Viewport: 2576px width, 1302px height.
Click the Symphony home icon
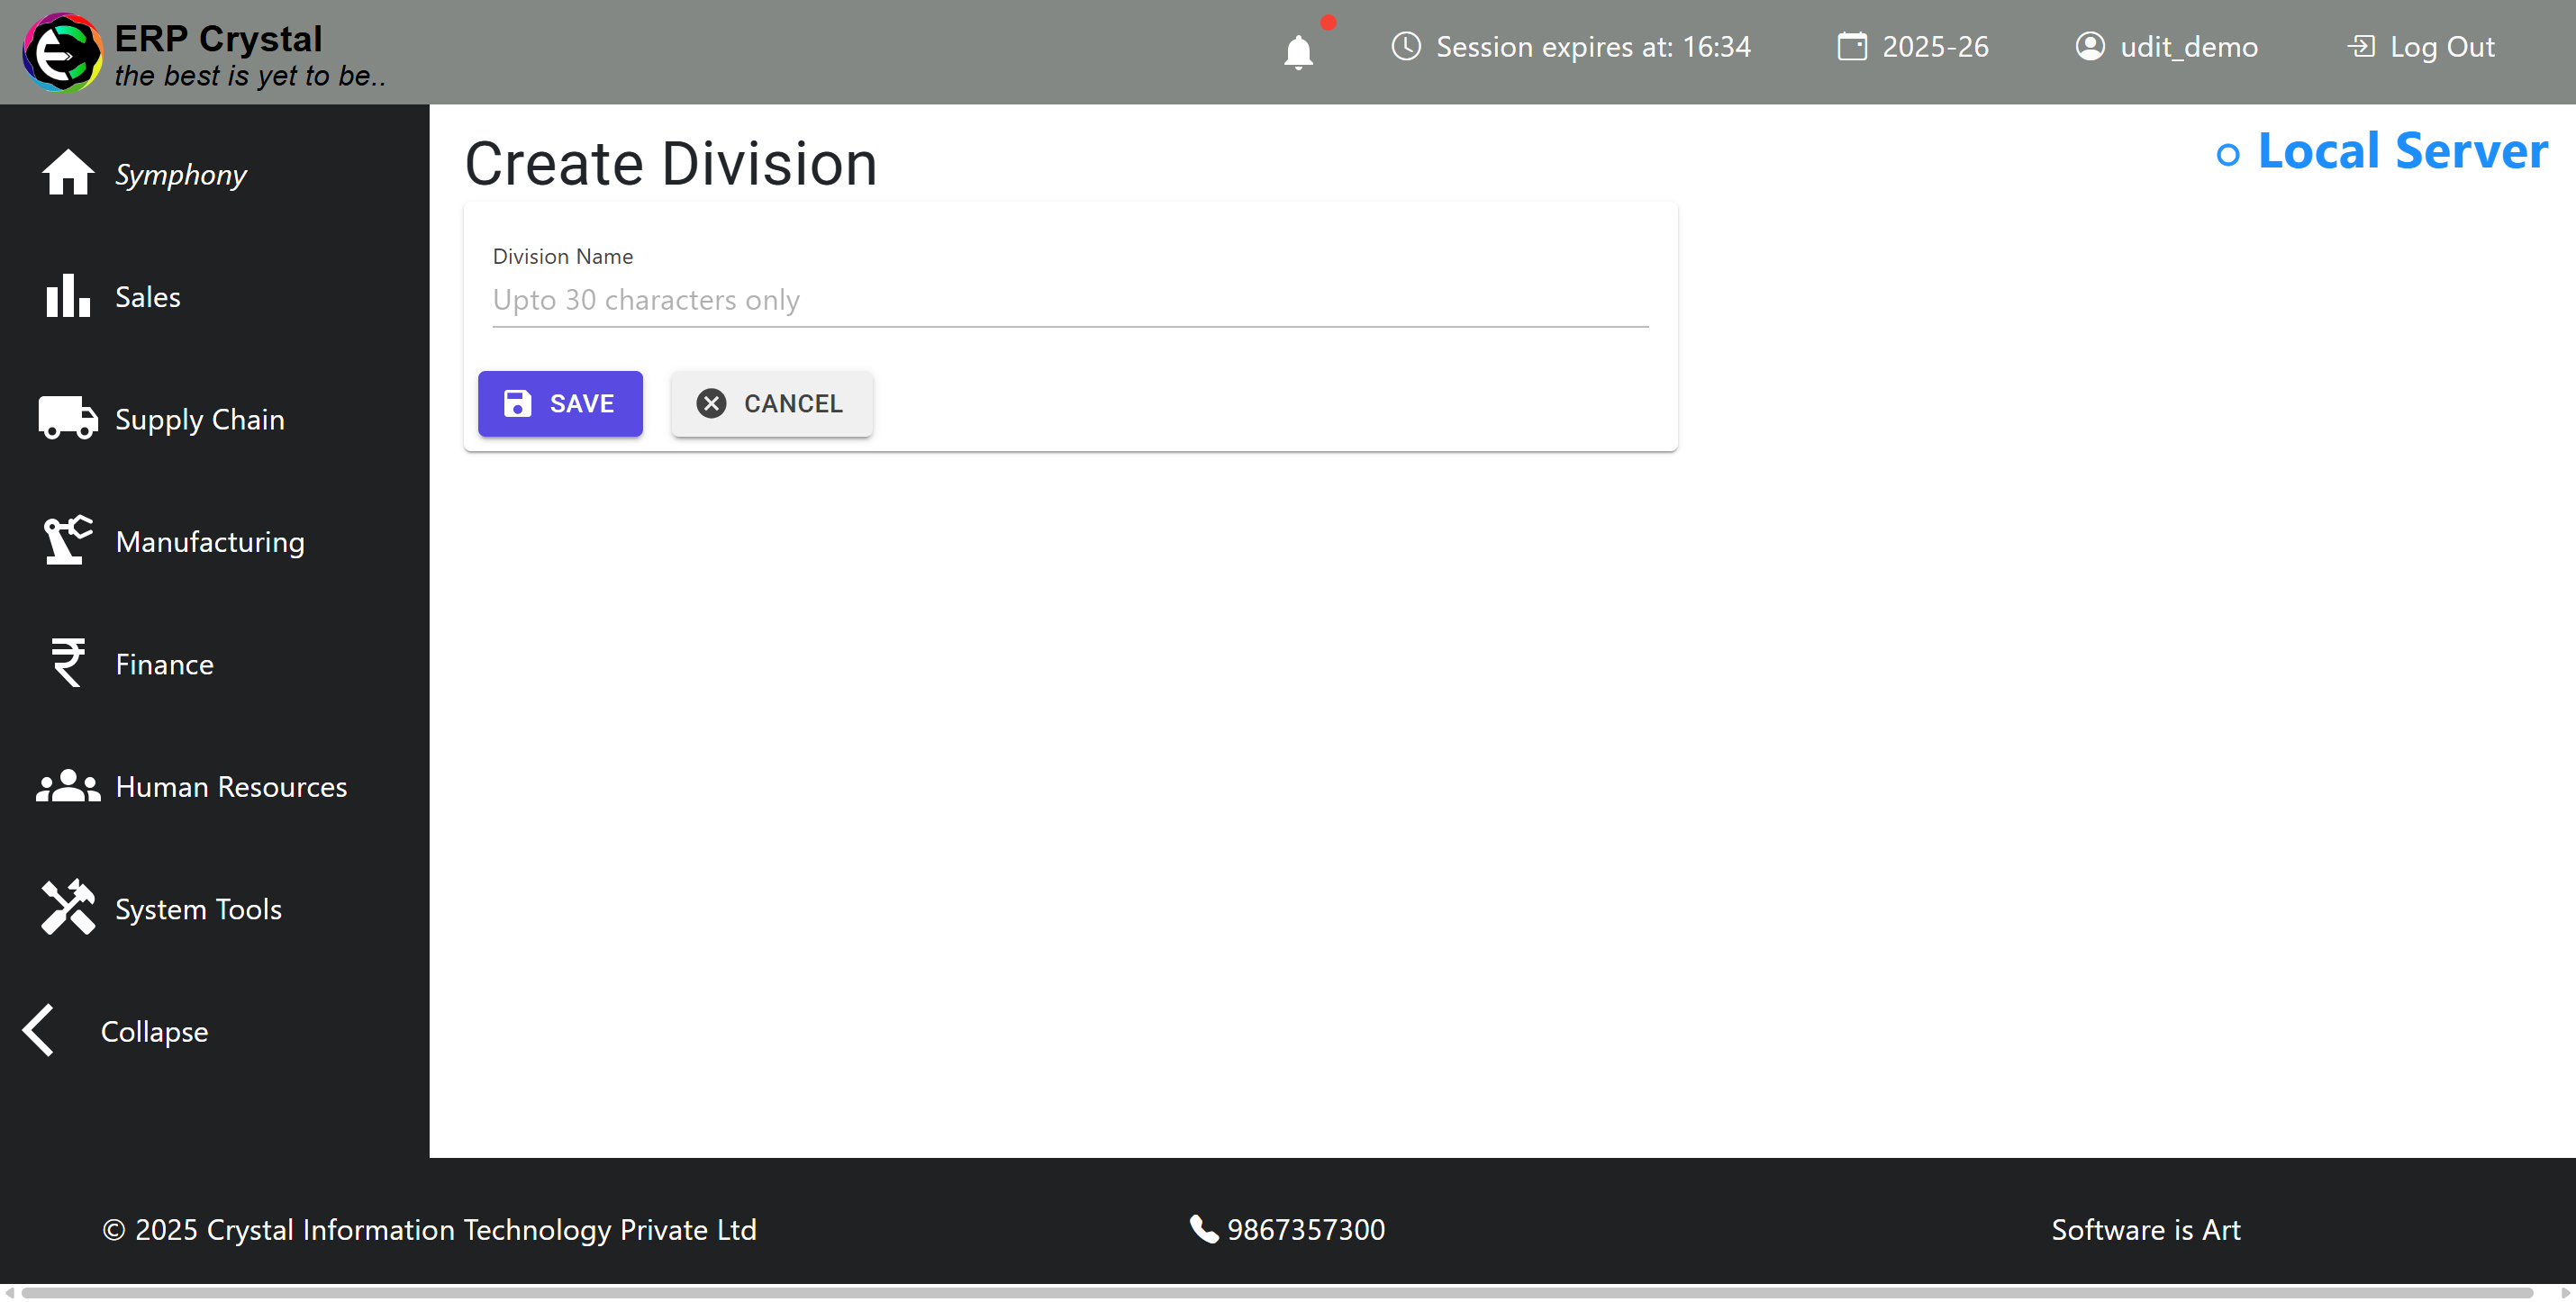click(x=67, y=173)
